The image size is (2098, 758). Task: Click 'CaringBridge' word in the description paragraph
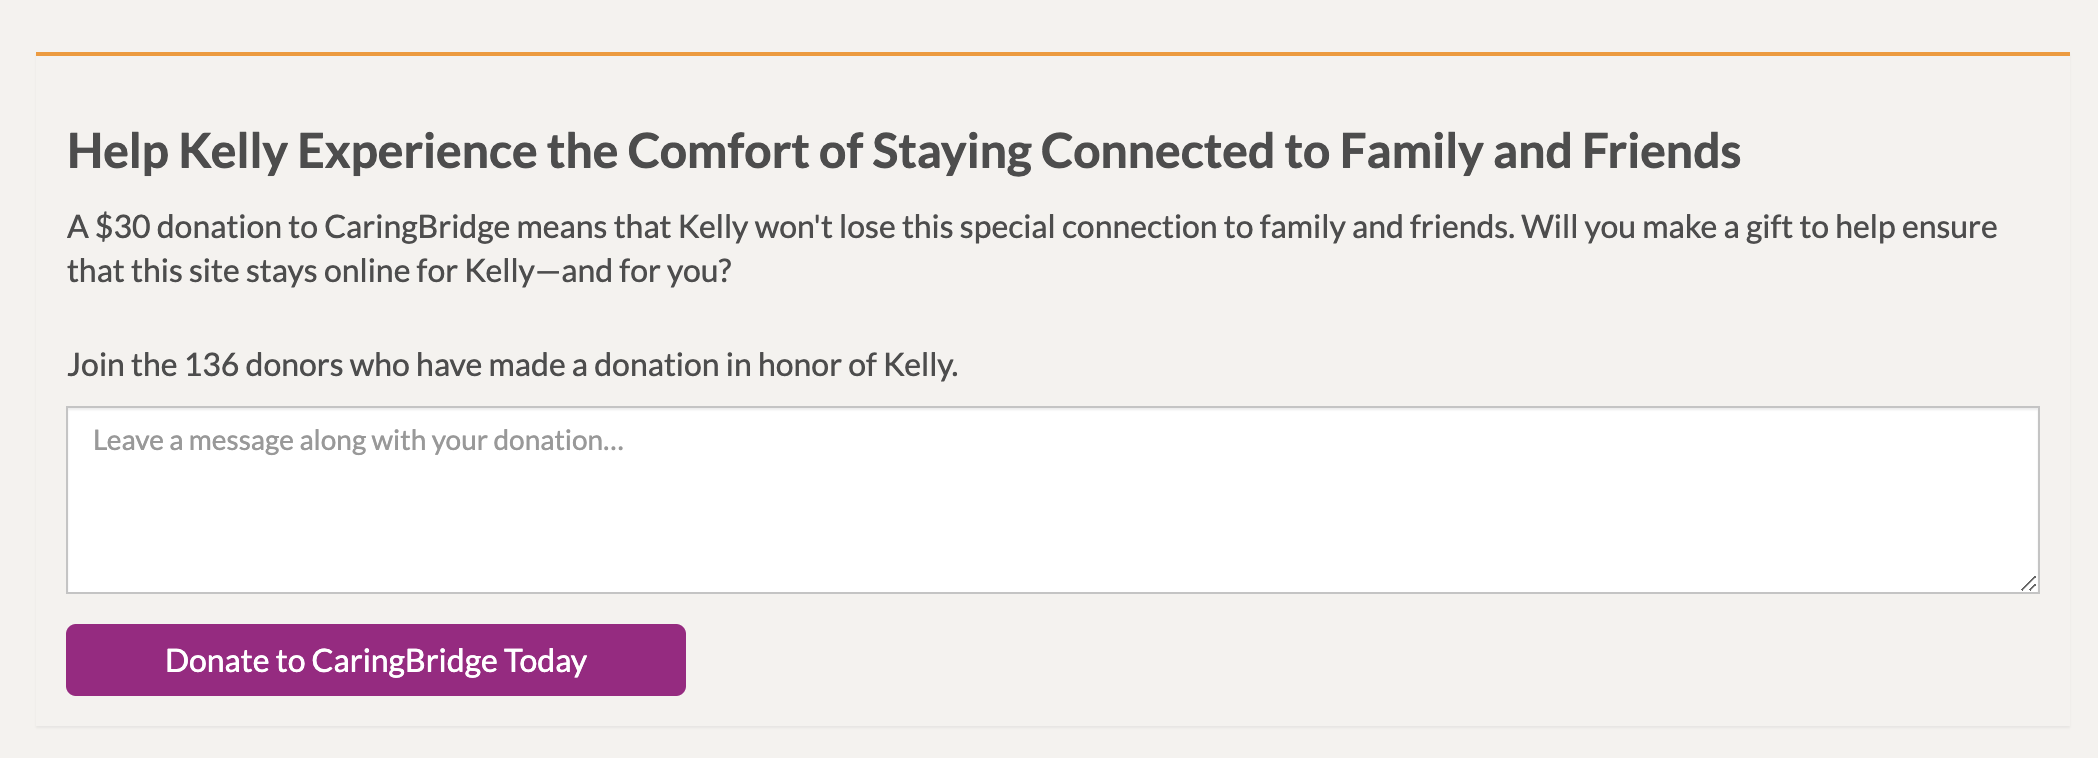(417, 228)
